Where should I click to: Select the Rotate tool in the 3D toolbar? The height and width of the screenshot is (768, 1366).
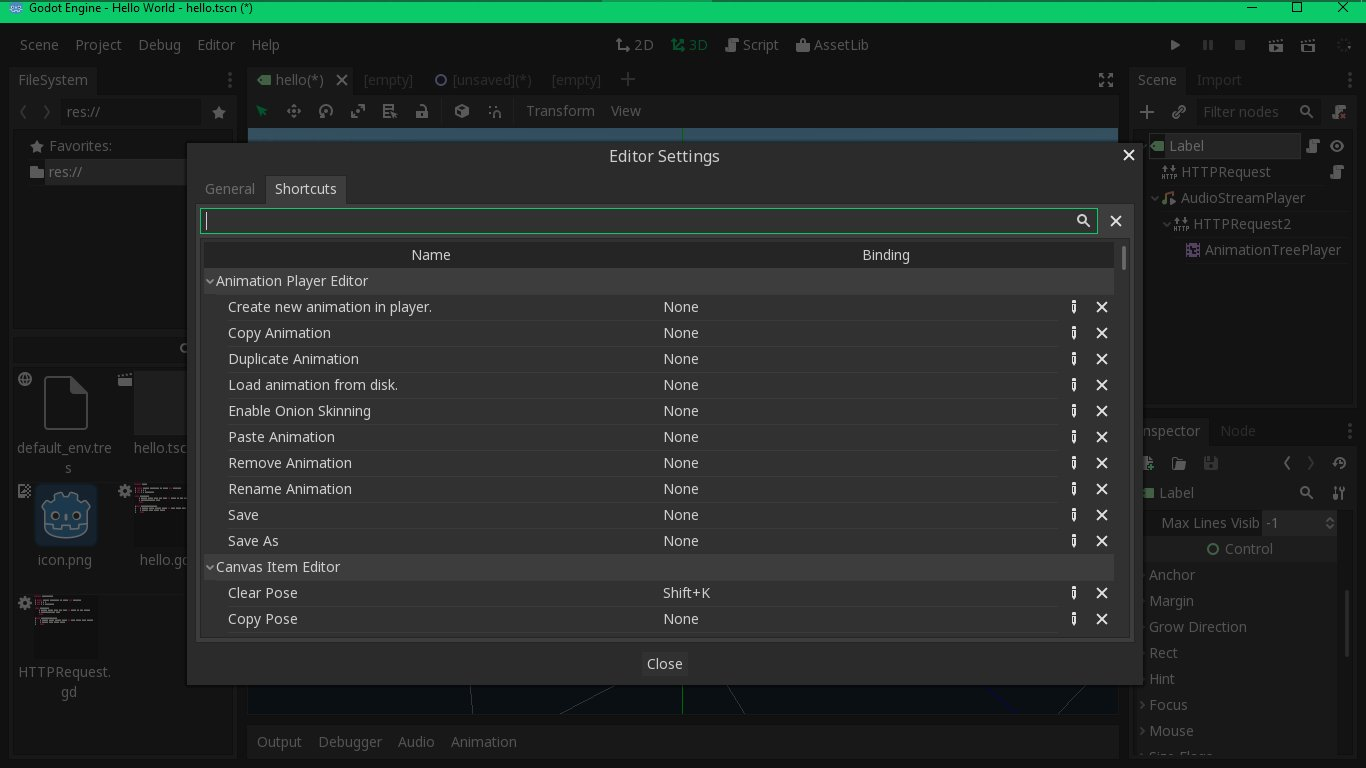click(325, 111)
